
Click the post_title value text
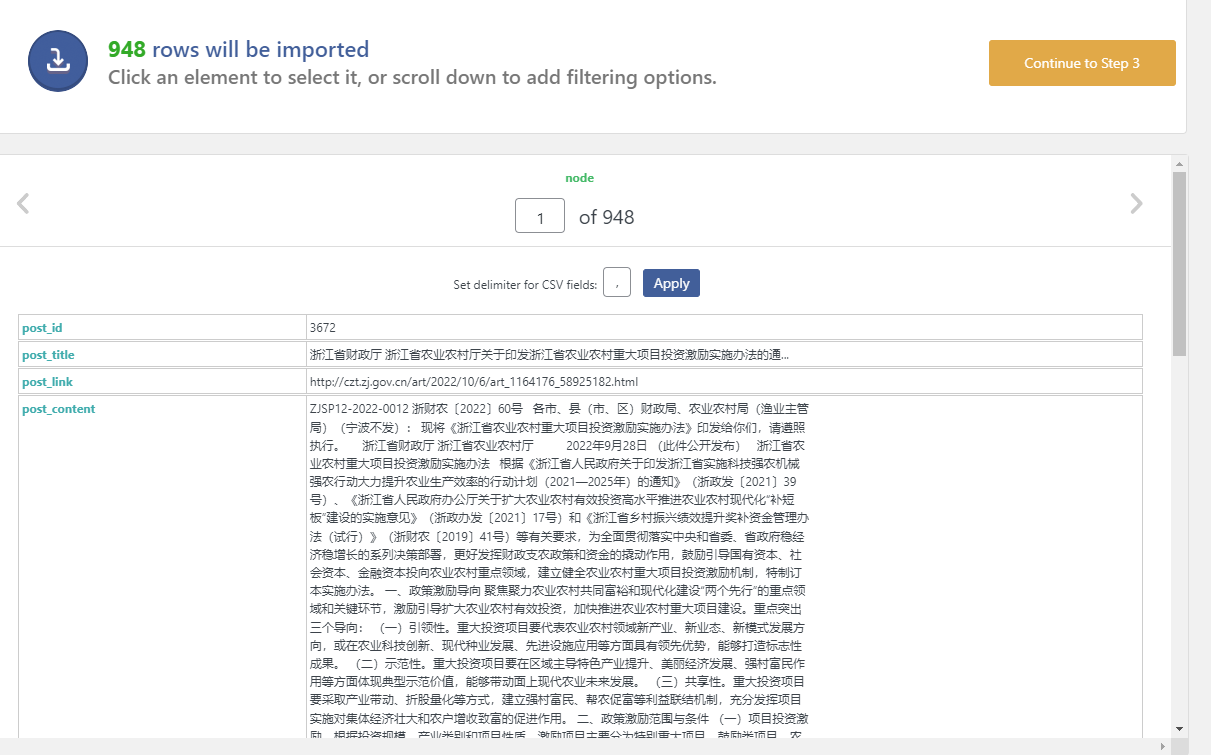pos(548,355)
